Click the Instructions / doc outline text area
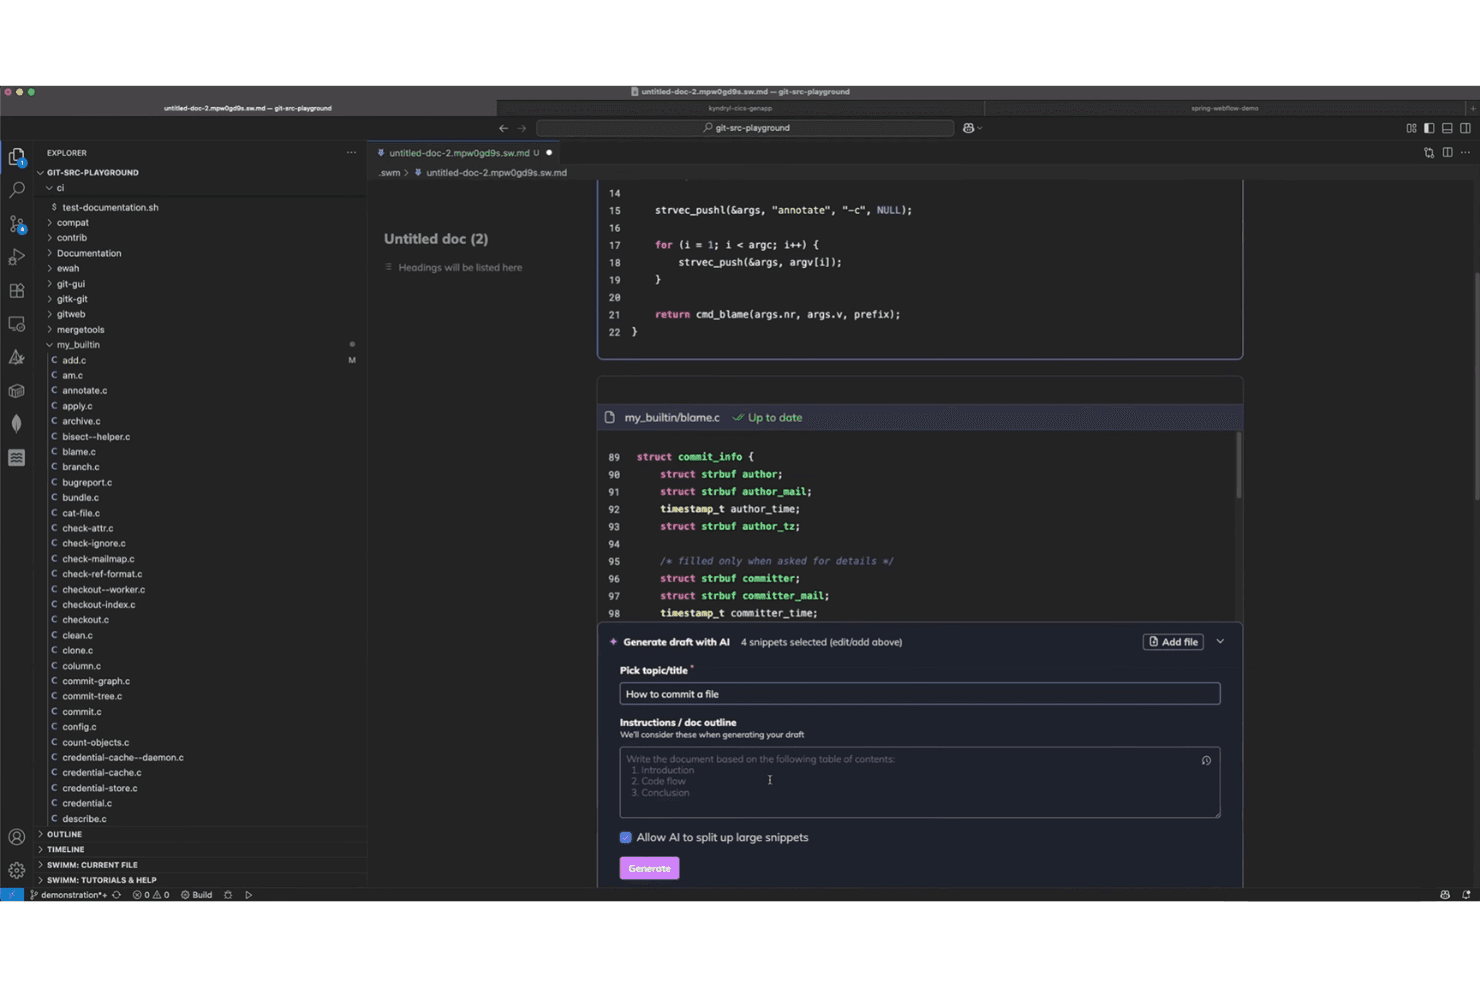 919,782
